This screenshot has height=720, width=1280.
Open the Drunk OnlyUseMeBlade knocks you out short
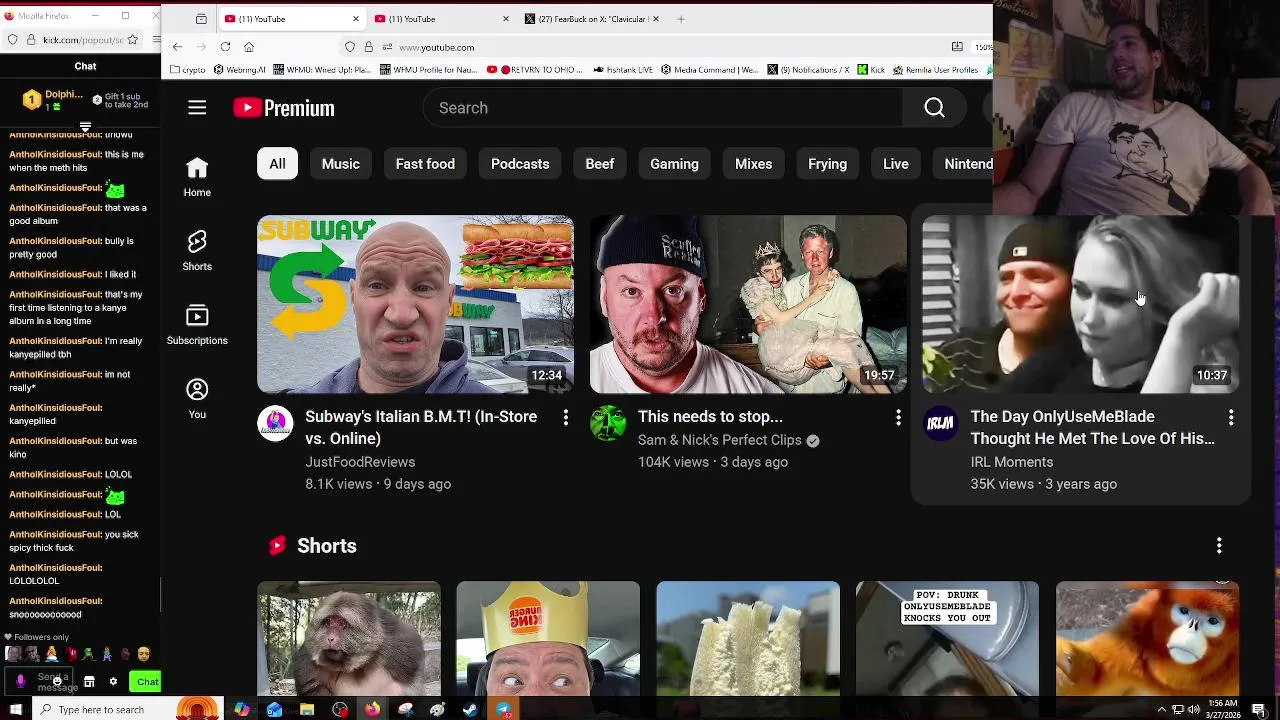point(947,638)
